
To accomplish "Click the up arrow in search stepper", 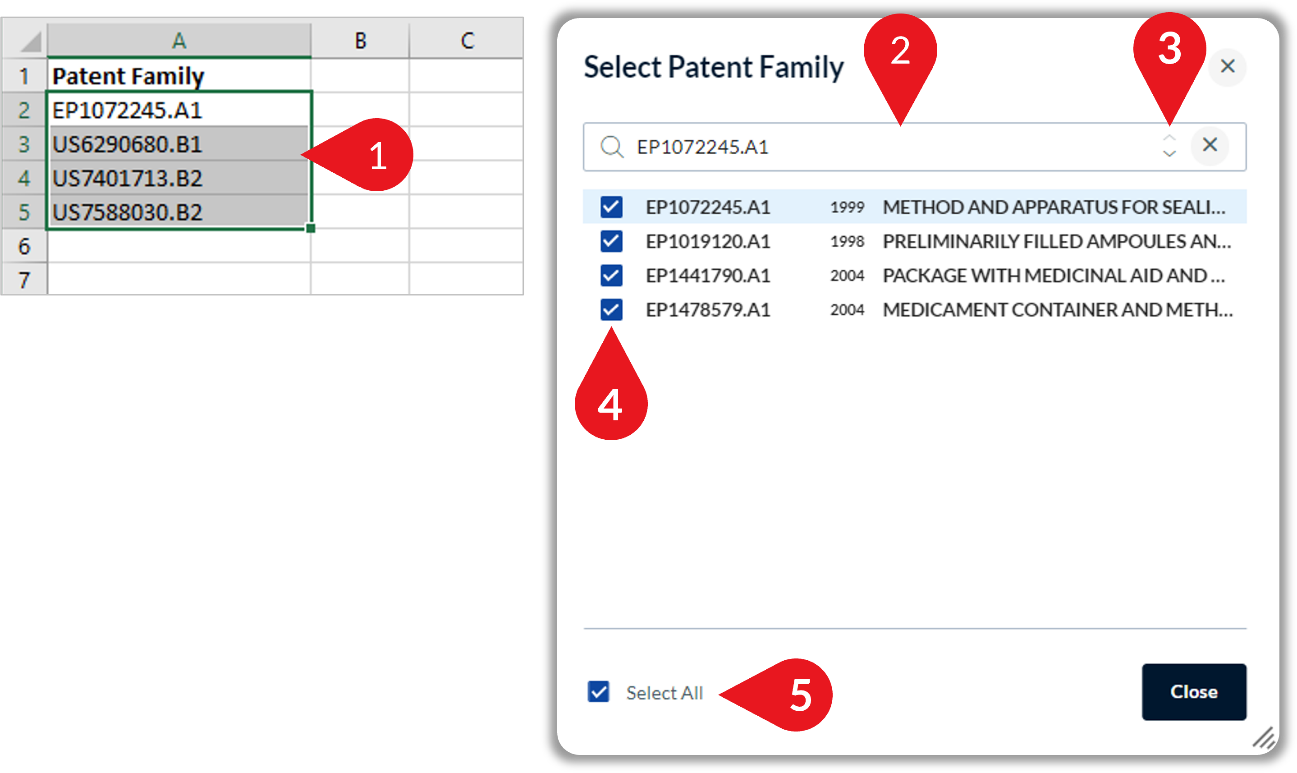I will (1169, 138).
